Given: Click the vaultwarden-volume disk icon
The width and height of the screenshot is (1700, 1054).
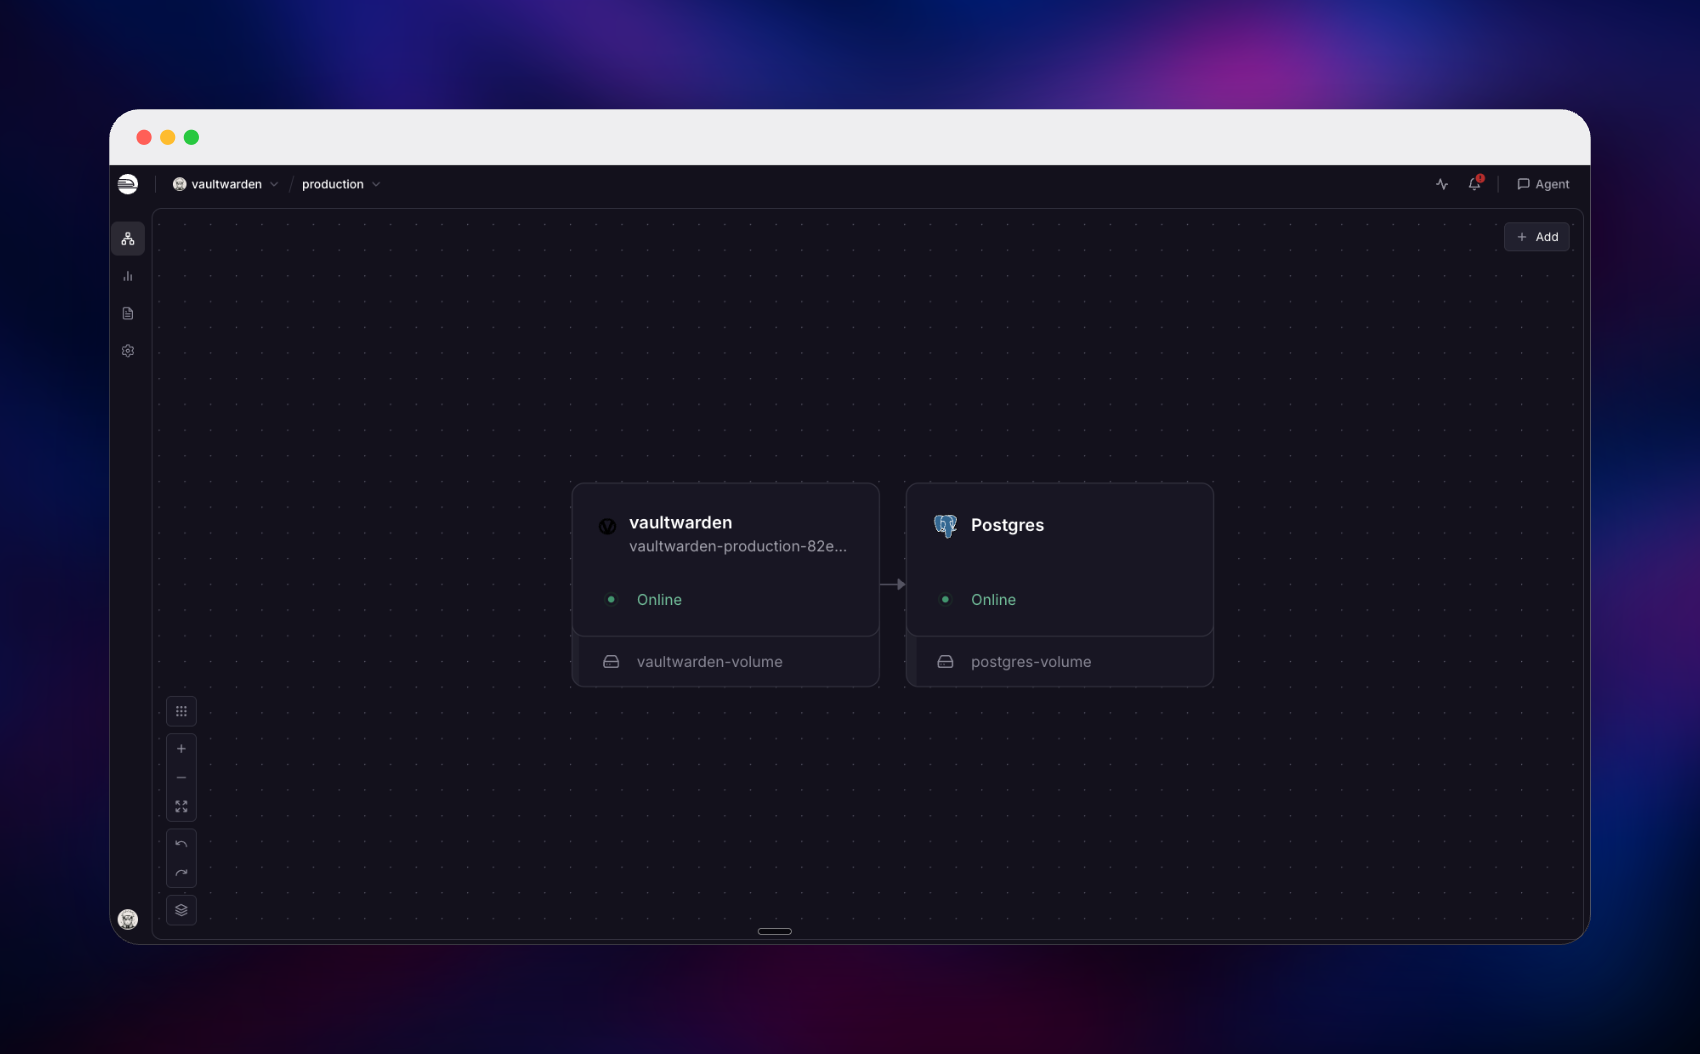Looking at the screenshot, I should tap(611, 662).
